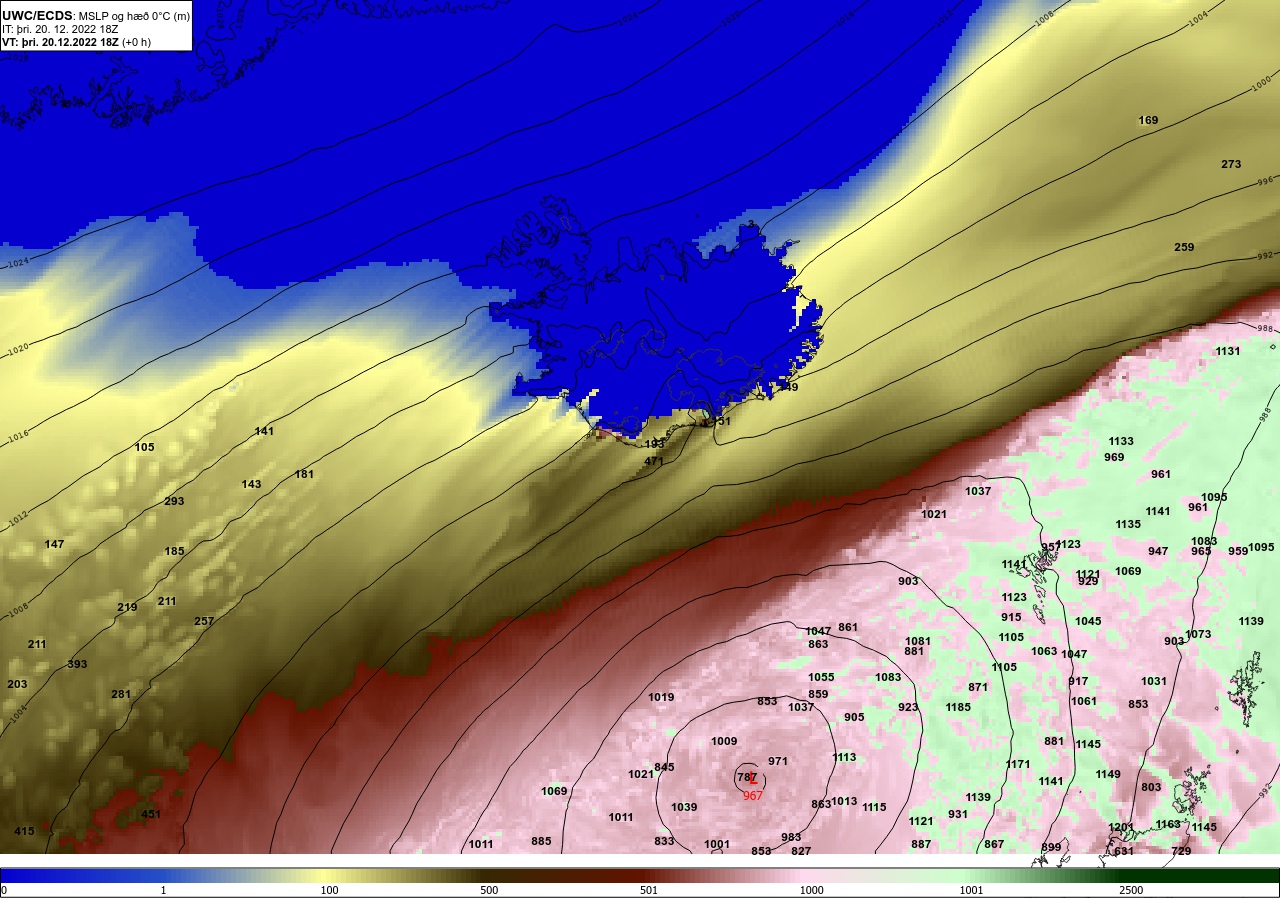Click the height value 803
Screen dimensions: 1280x898
click(1151, 787)
